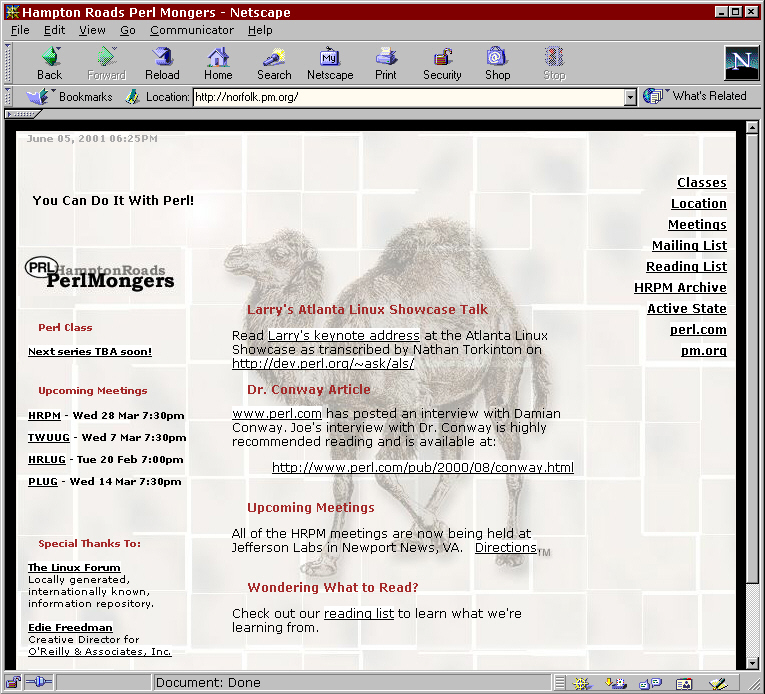Image resolution: width=765 pixels, height=694 pixels.
Task: Collapse the location toolbar via its left handle
Action: pyautogui.click(x=8, y=97)
